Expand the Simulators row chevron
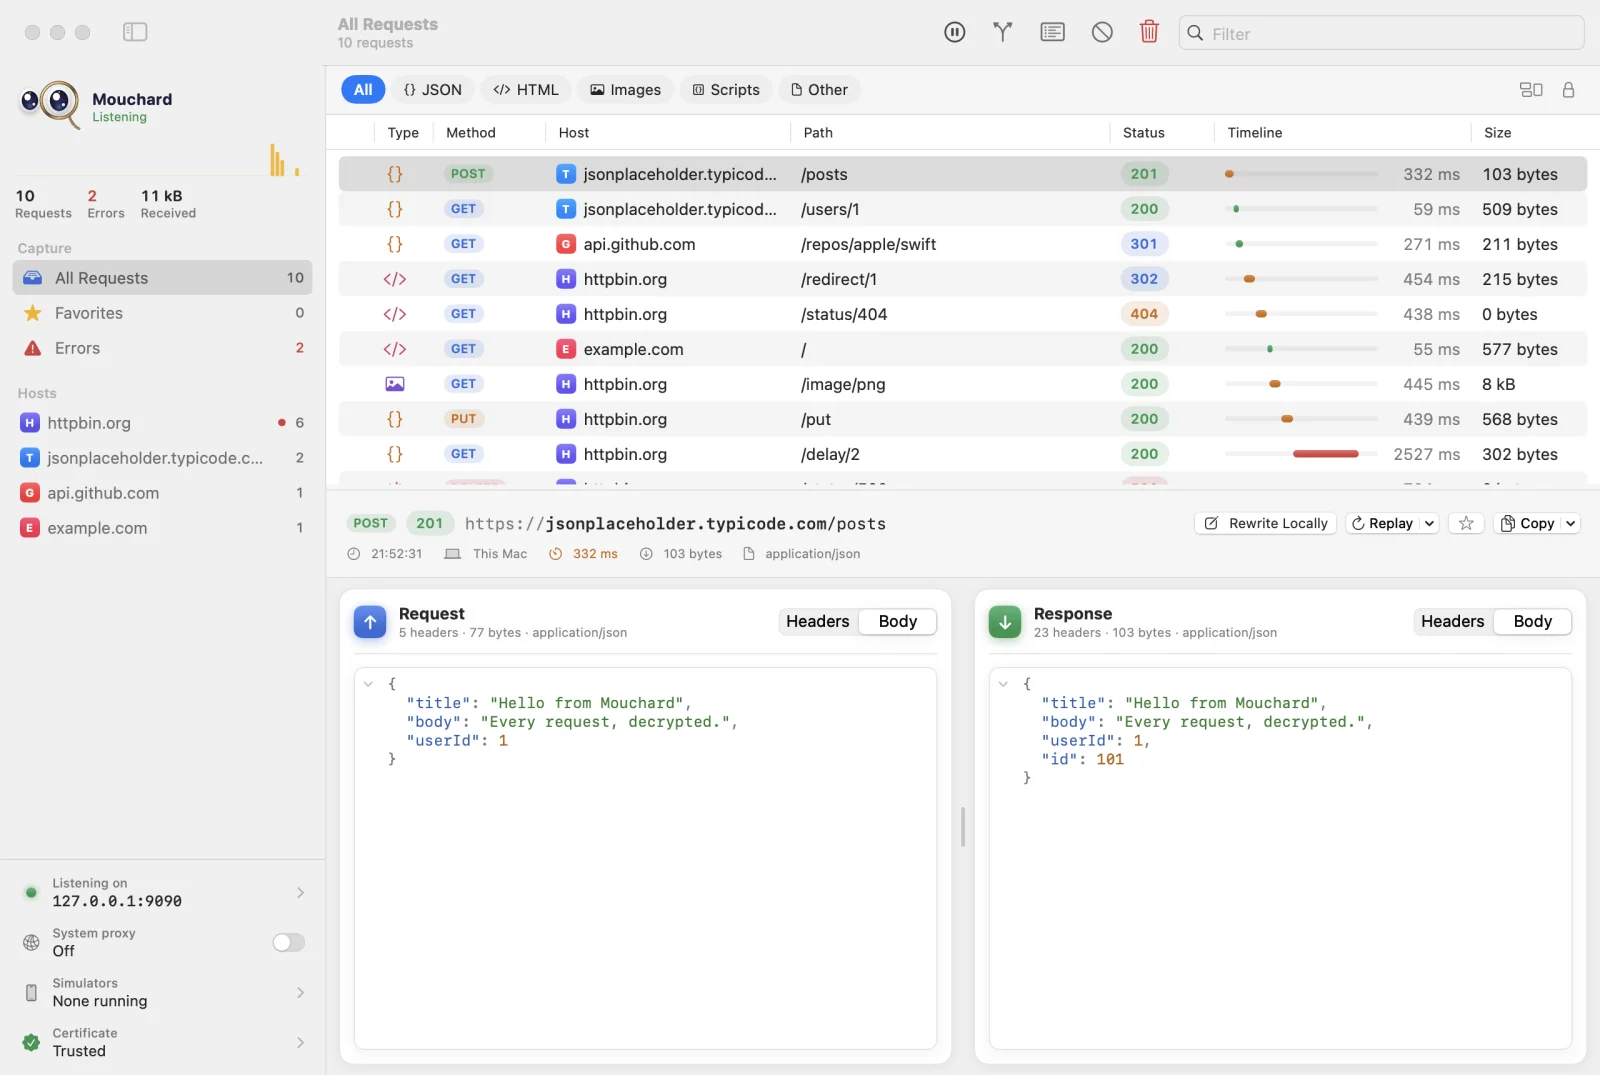The height and width of the screenshot is (1075, 1600). pos(300,992)
